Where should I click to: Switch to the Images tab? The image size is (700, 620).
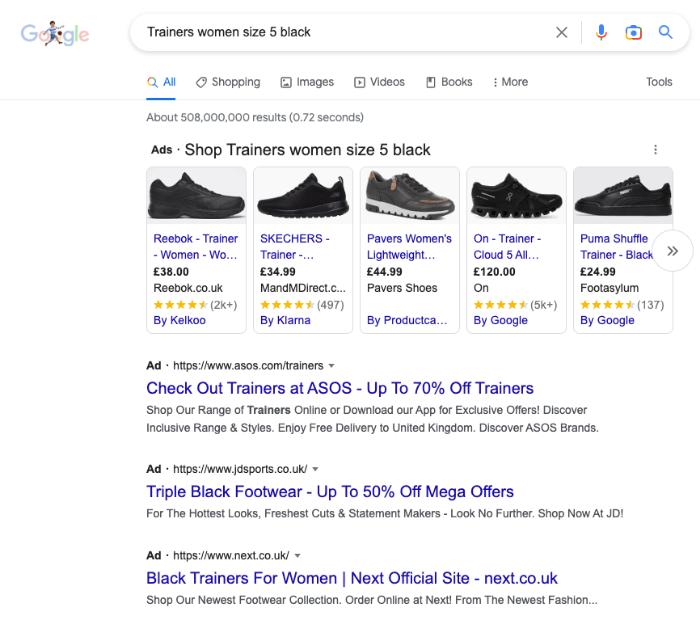point(307,82)
